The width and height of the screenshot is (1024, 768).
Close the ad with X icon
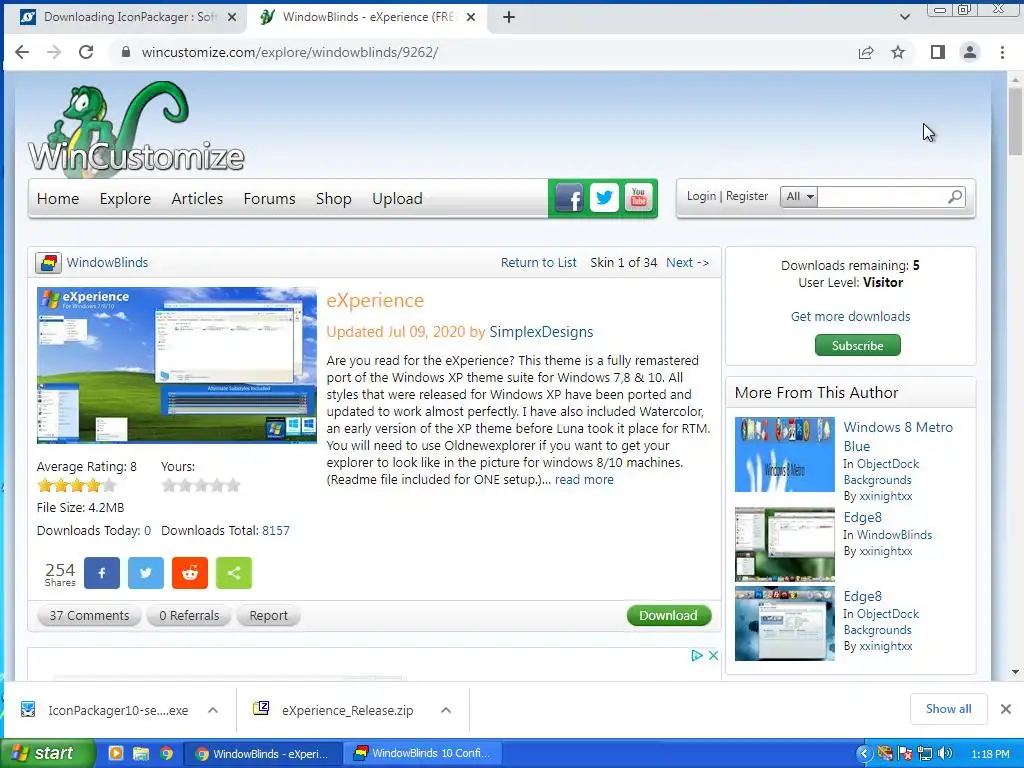point(713,655)
